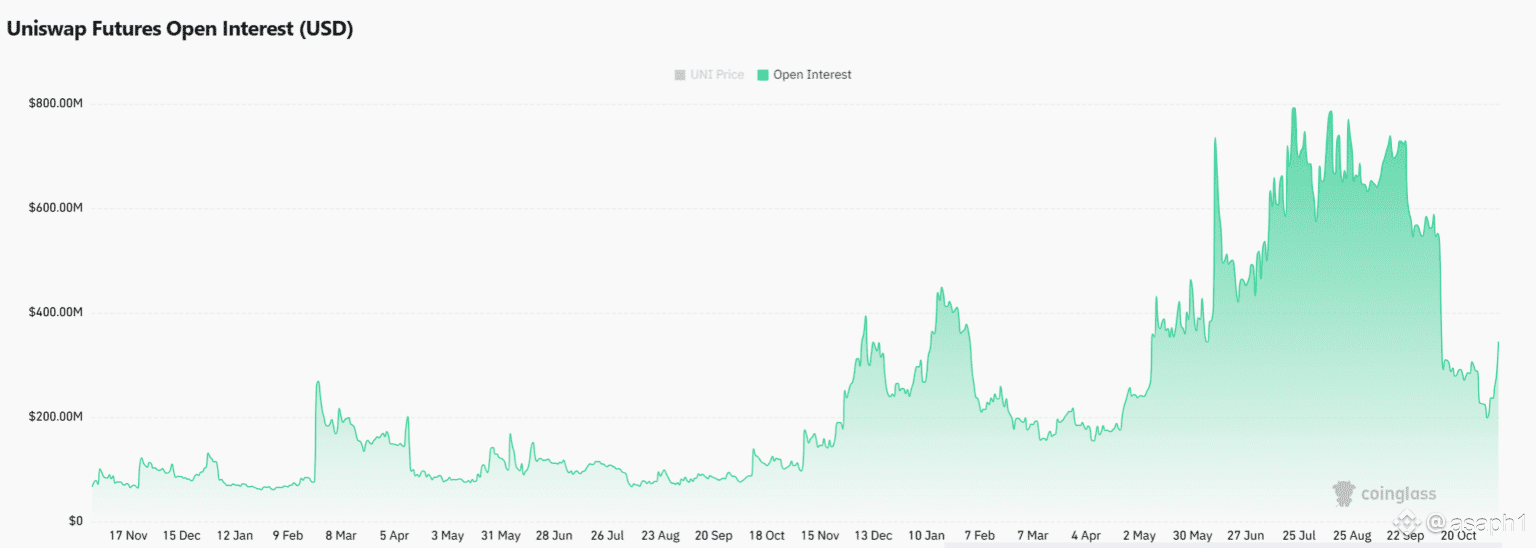Click the 4 Apr x-axis date

1086,536
